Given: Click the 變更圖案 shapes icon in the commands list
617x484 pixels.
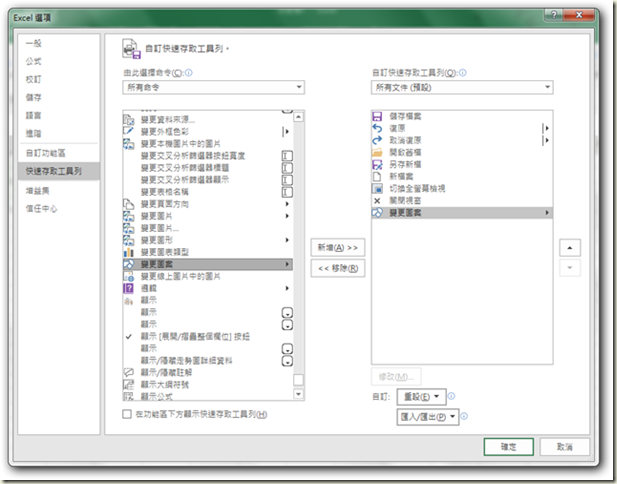Looking at the screenshot, I should tap(129, 264).
